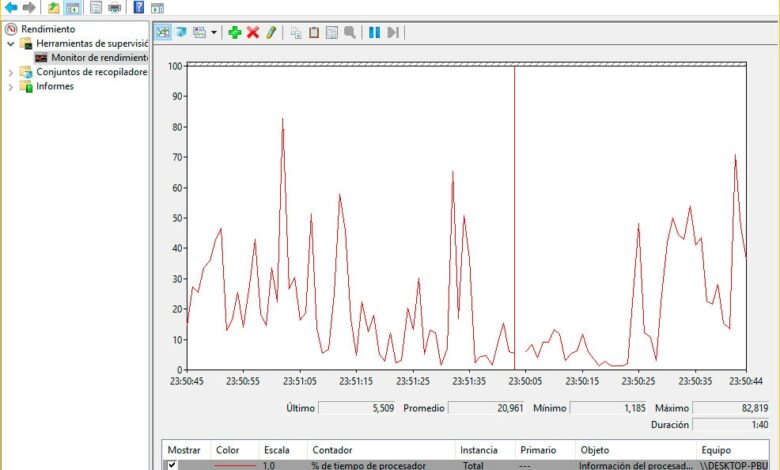This screenshot has width=780, height=470.
Task: Click the zoom magnifier icon
Action: (x=350, y=32)
